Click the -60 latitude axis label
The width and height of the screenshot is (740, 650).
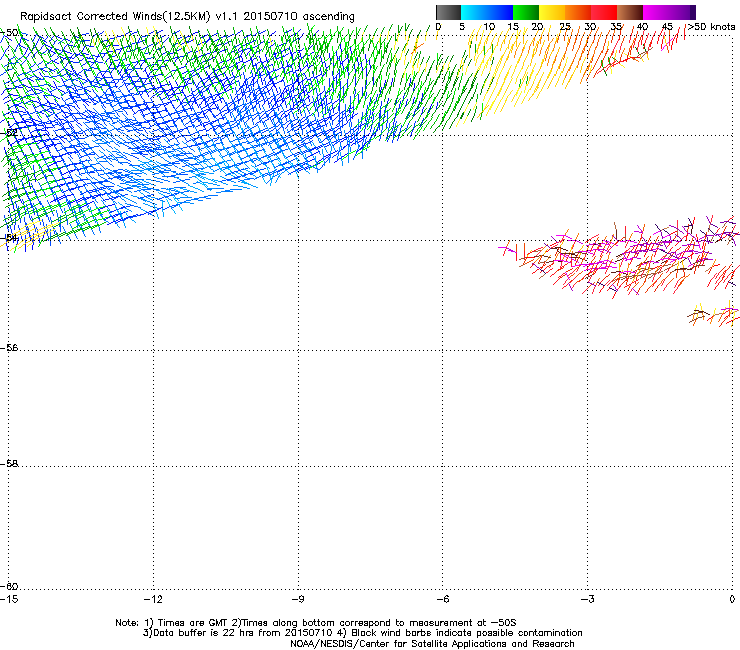tap(9, 586)
